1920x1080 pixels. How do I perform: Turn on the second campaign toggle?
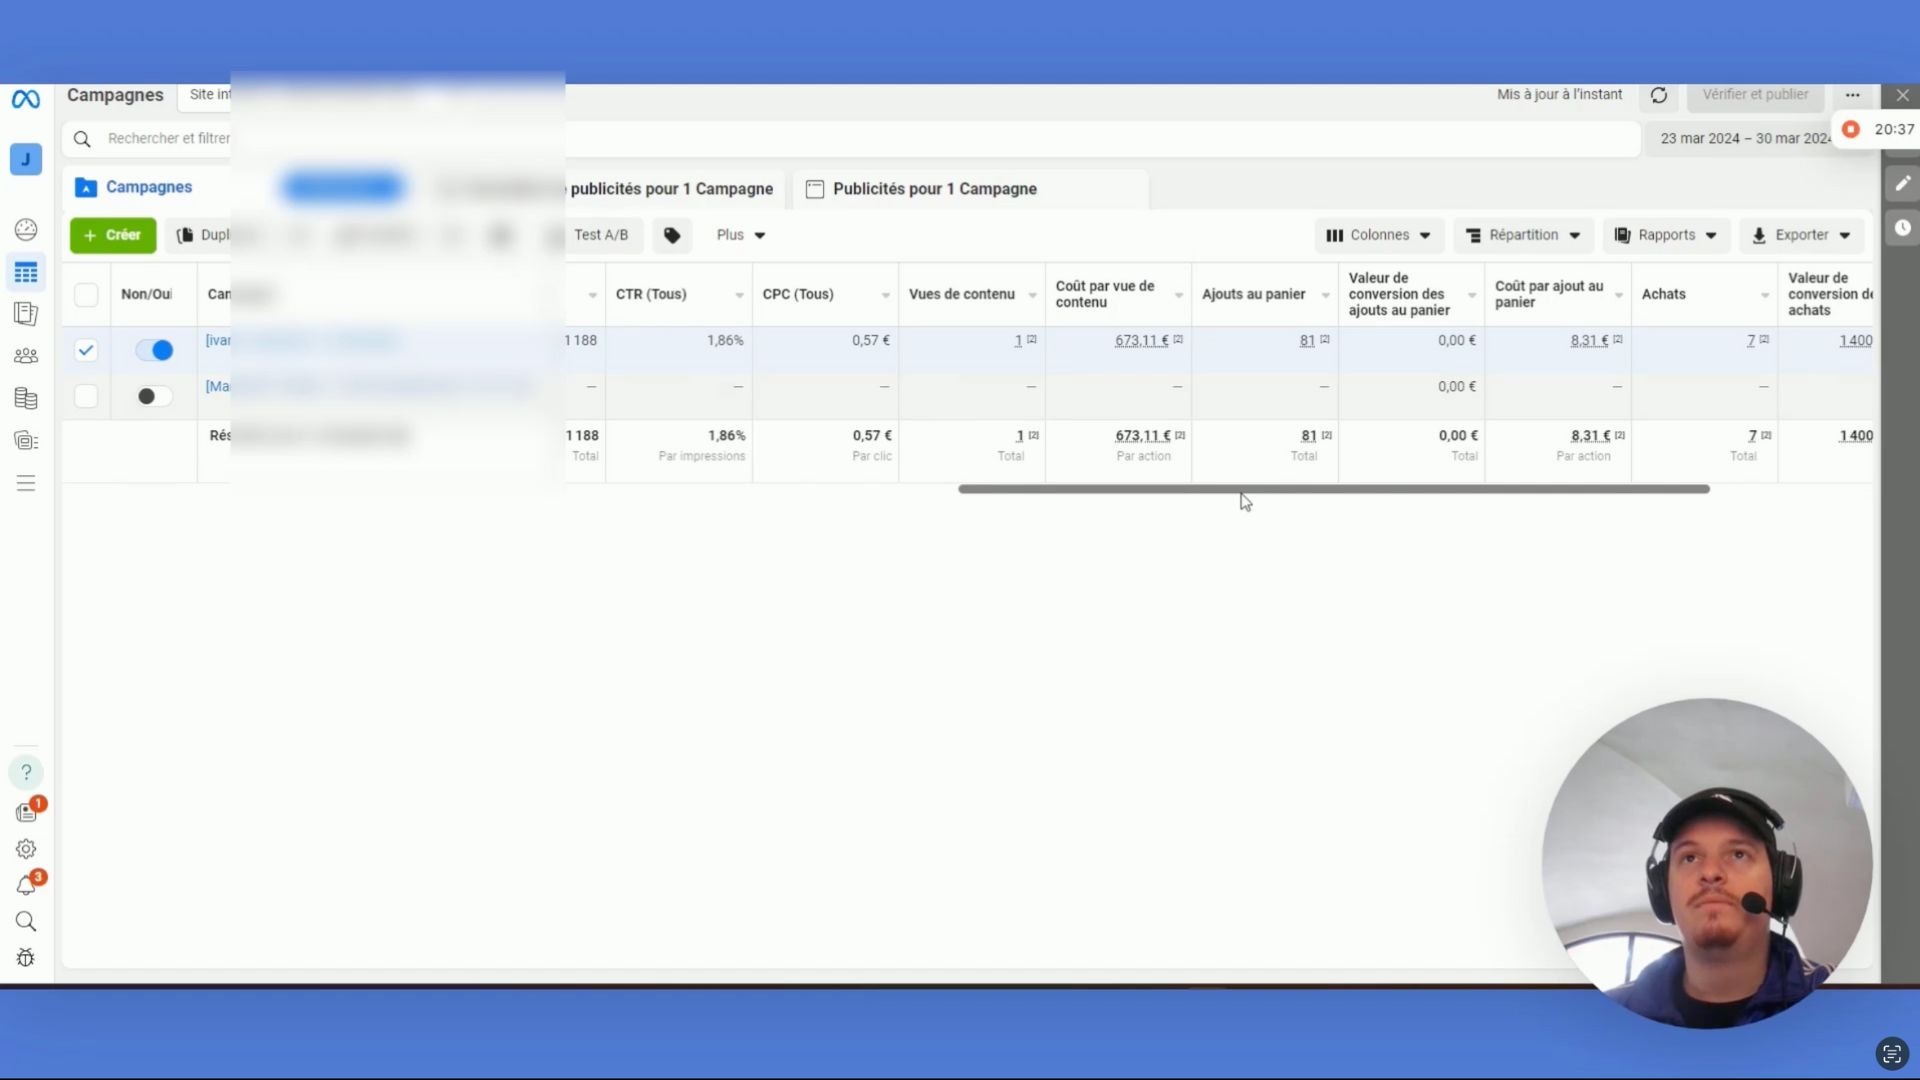pos(154,396)
